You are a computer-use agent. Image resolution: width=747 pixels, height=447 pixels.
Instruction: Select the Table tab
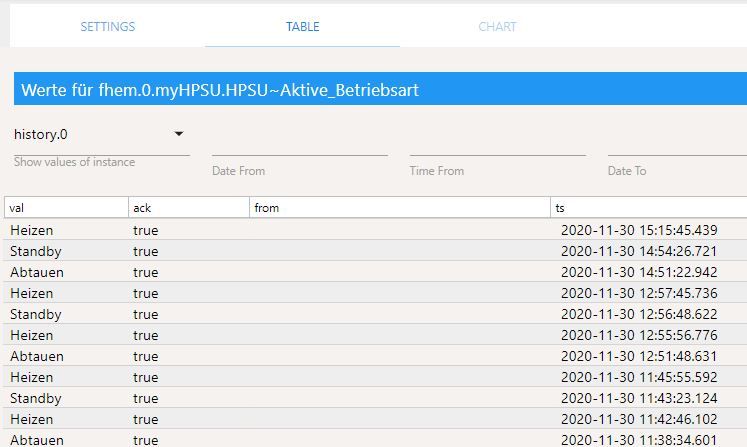pyautogui.click(x=302, y=27)
